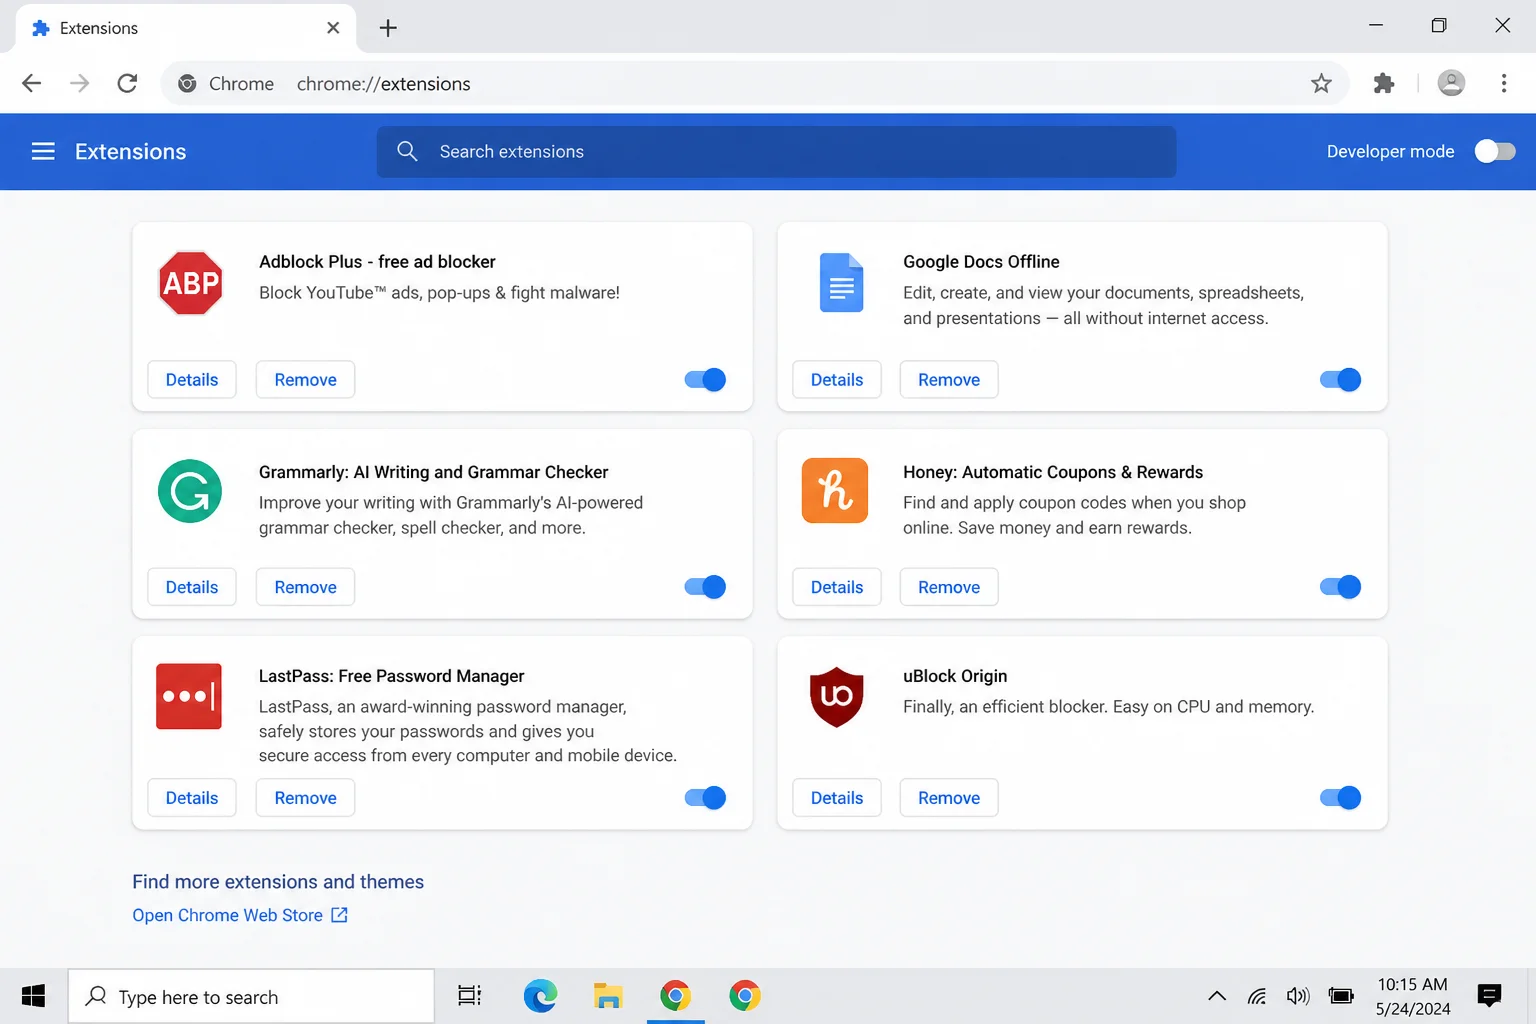Image resolution: width=1536 pixels, height=1024 pixels.
Task: Click the battery tray icon
Action: [x=1341, y=996]
